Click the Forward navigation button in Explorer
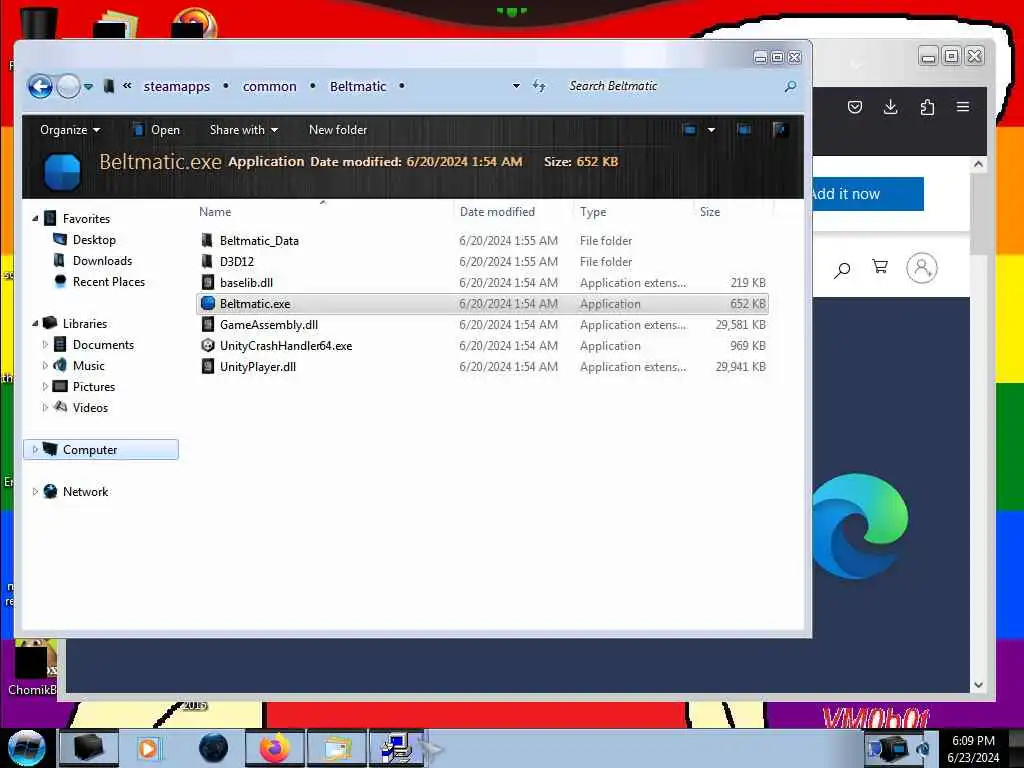1024x768 pixels. pyautogui.click(x=68, y=86)
